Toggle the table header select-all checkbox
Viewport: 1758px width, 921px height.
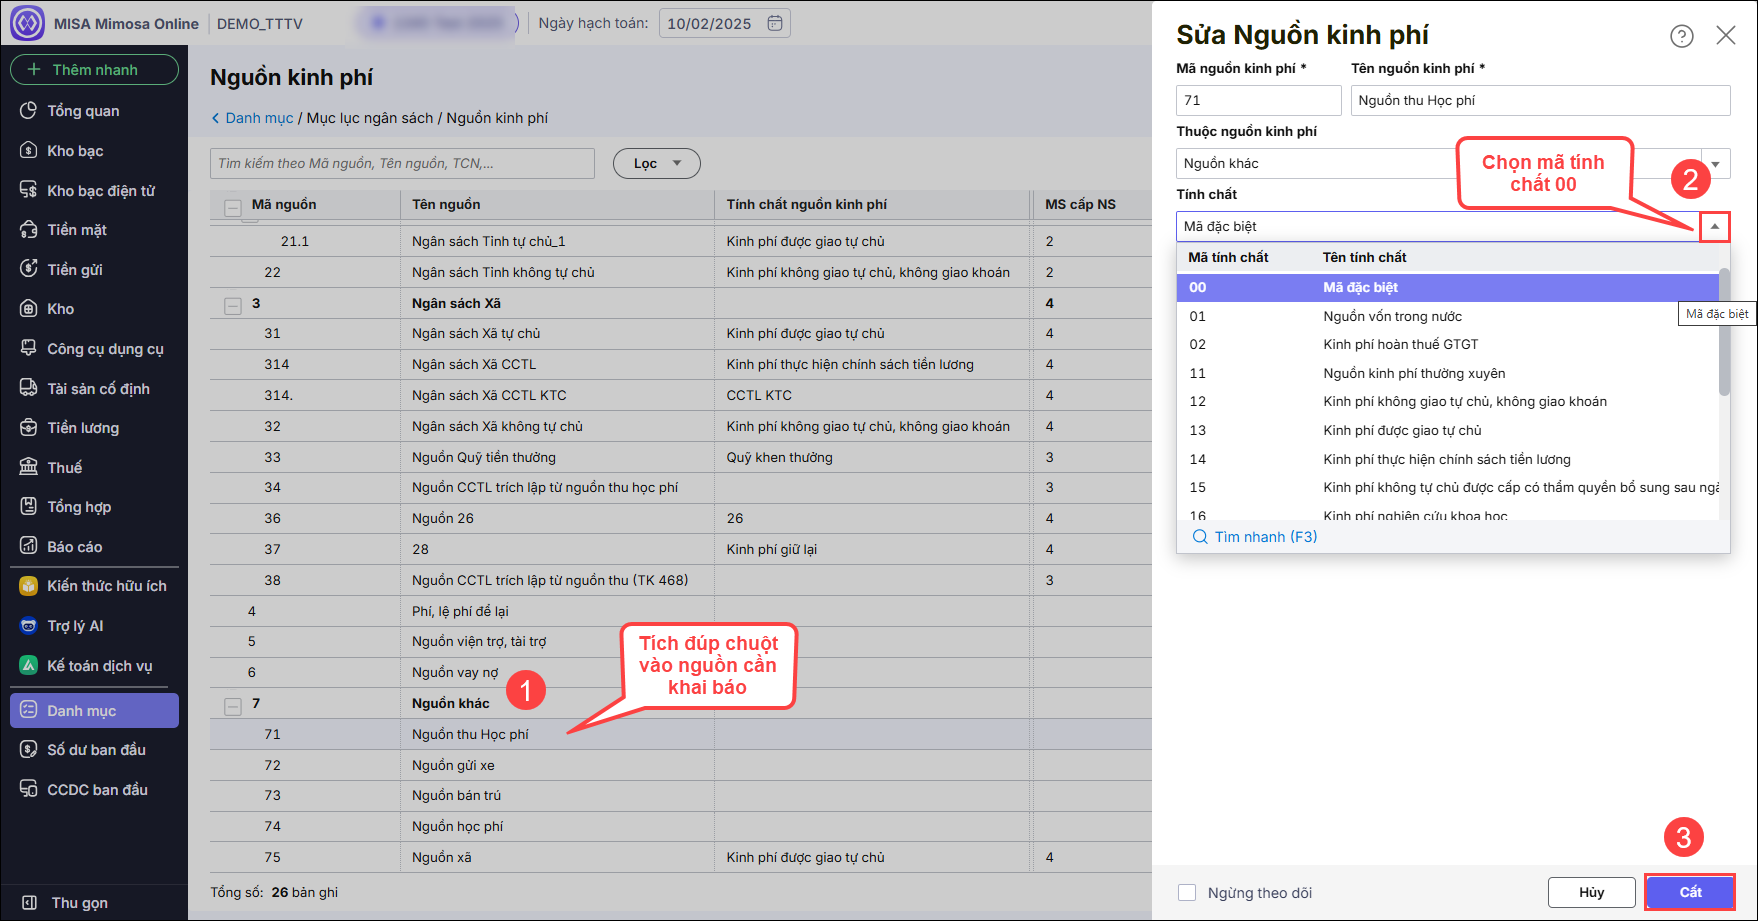pyautogui.click(x=233, y=207)
